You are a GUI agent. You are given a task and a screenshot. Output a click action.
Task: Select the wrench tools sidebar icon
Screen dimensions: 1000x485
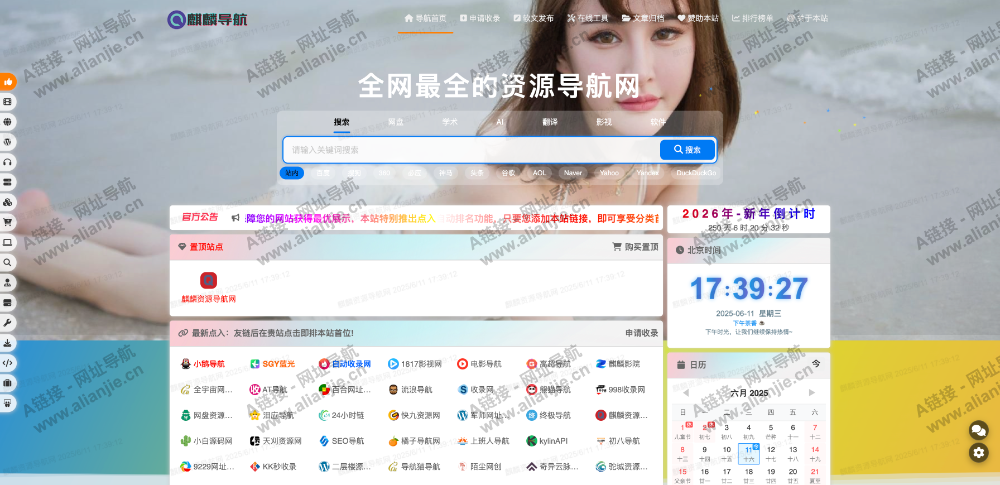(8, 322)
